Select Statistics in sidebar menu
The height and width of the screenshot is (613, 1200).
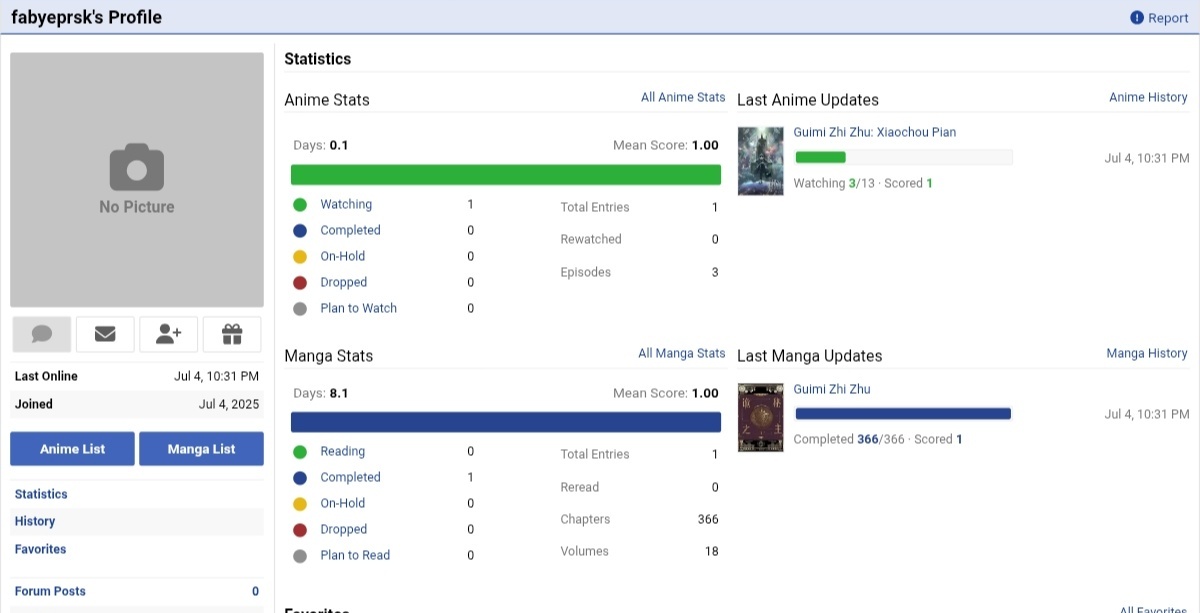41,494
